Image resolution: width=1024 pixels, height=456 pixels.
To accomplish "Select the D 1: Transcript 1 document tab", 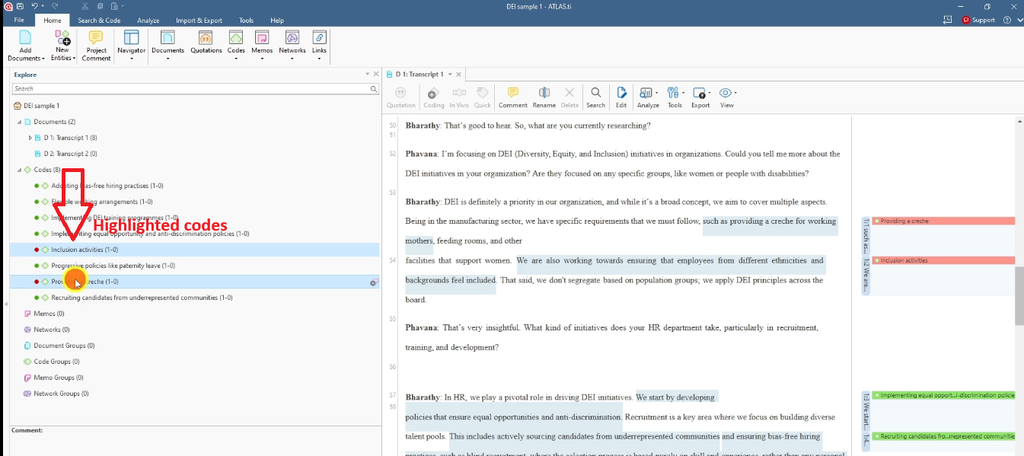I will point(419,74).
